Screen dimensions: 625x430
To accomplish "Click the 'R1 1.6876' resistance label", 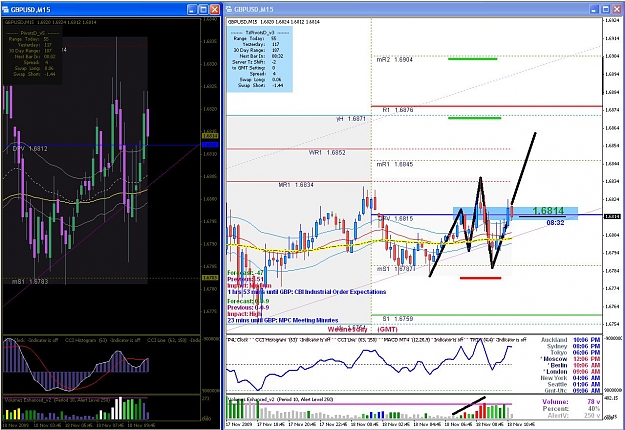I will pos(397,110).
